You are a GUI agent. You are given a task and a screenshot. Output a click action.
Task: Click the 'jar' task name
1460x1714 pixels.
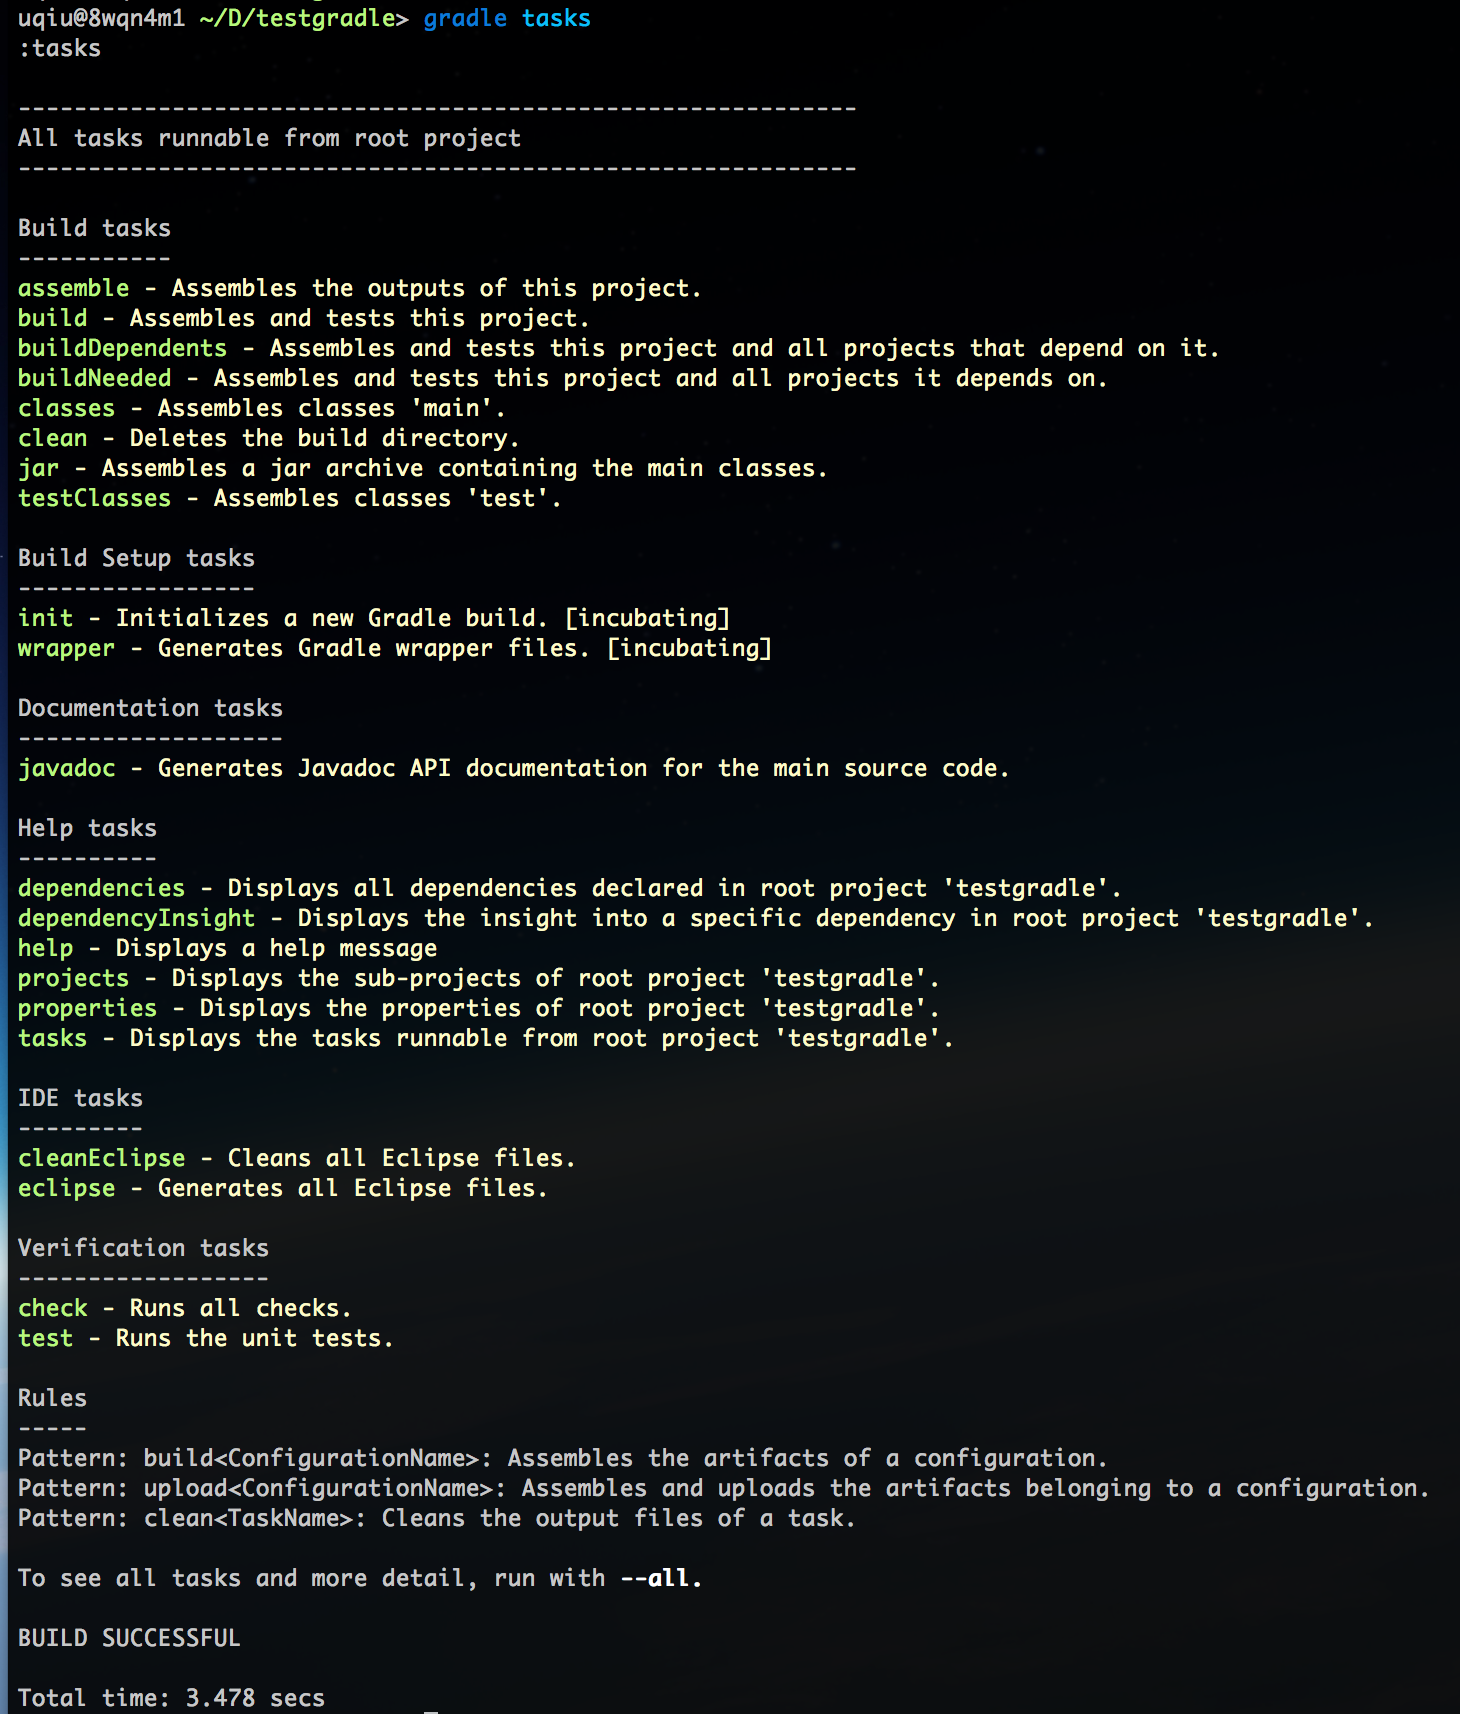[x=38, y=468]
